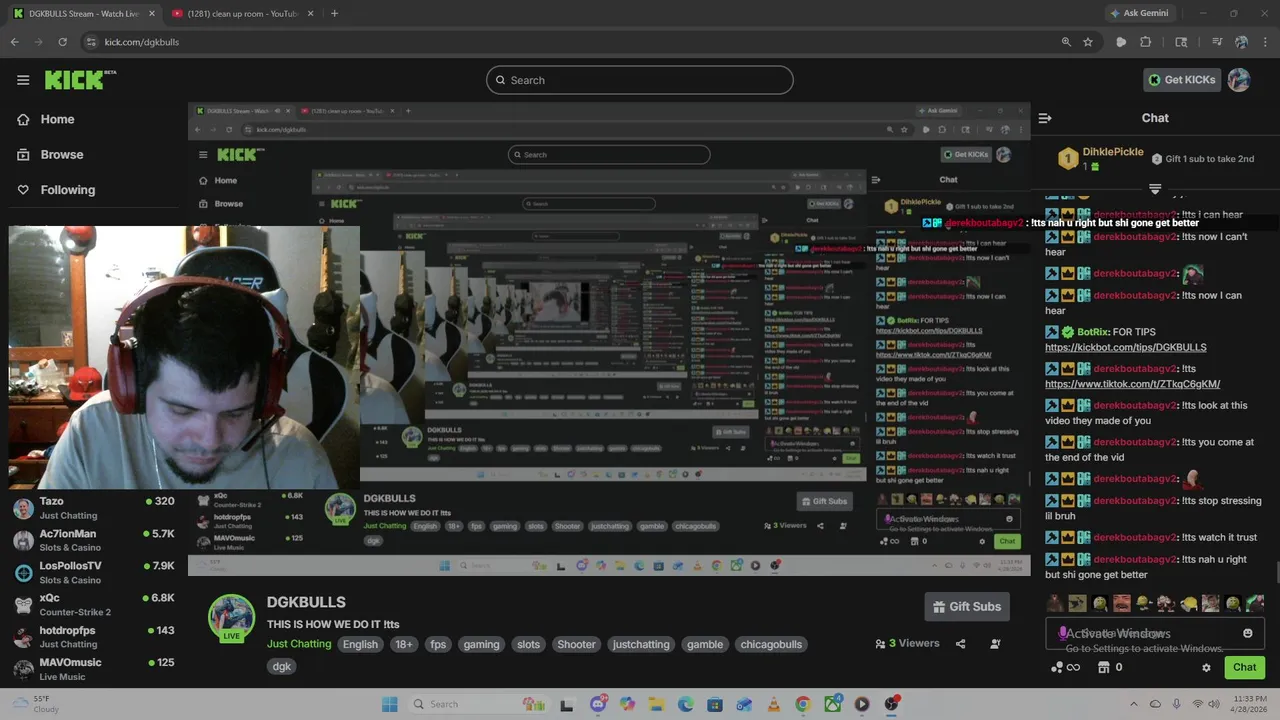Open weather widget showing 55°F Cloudy

point(36,704)
